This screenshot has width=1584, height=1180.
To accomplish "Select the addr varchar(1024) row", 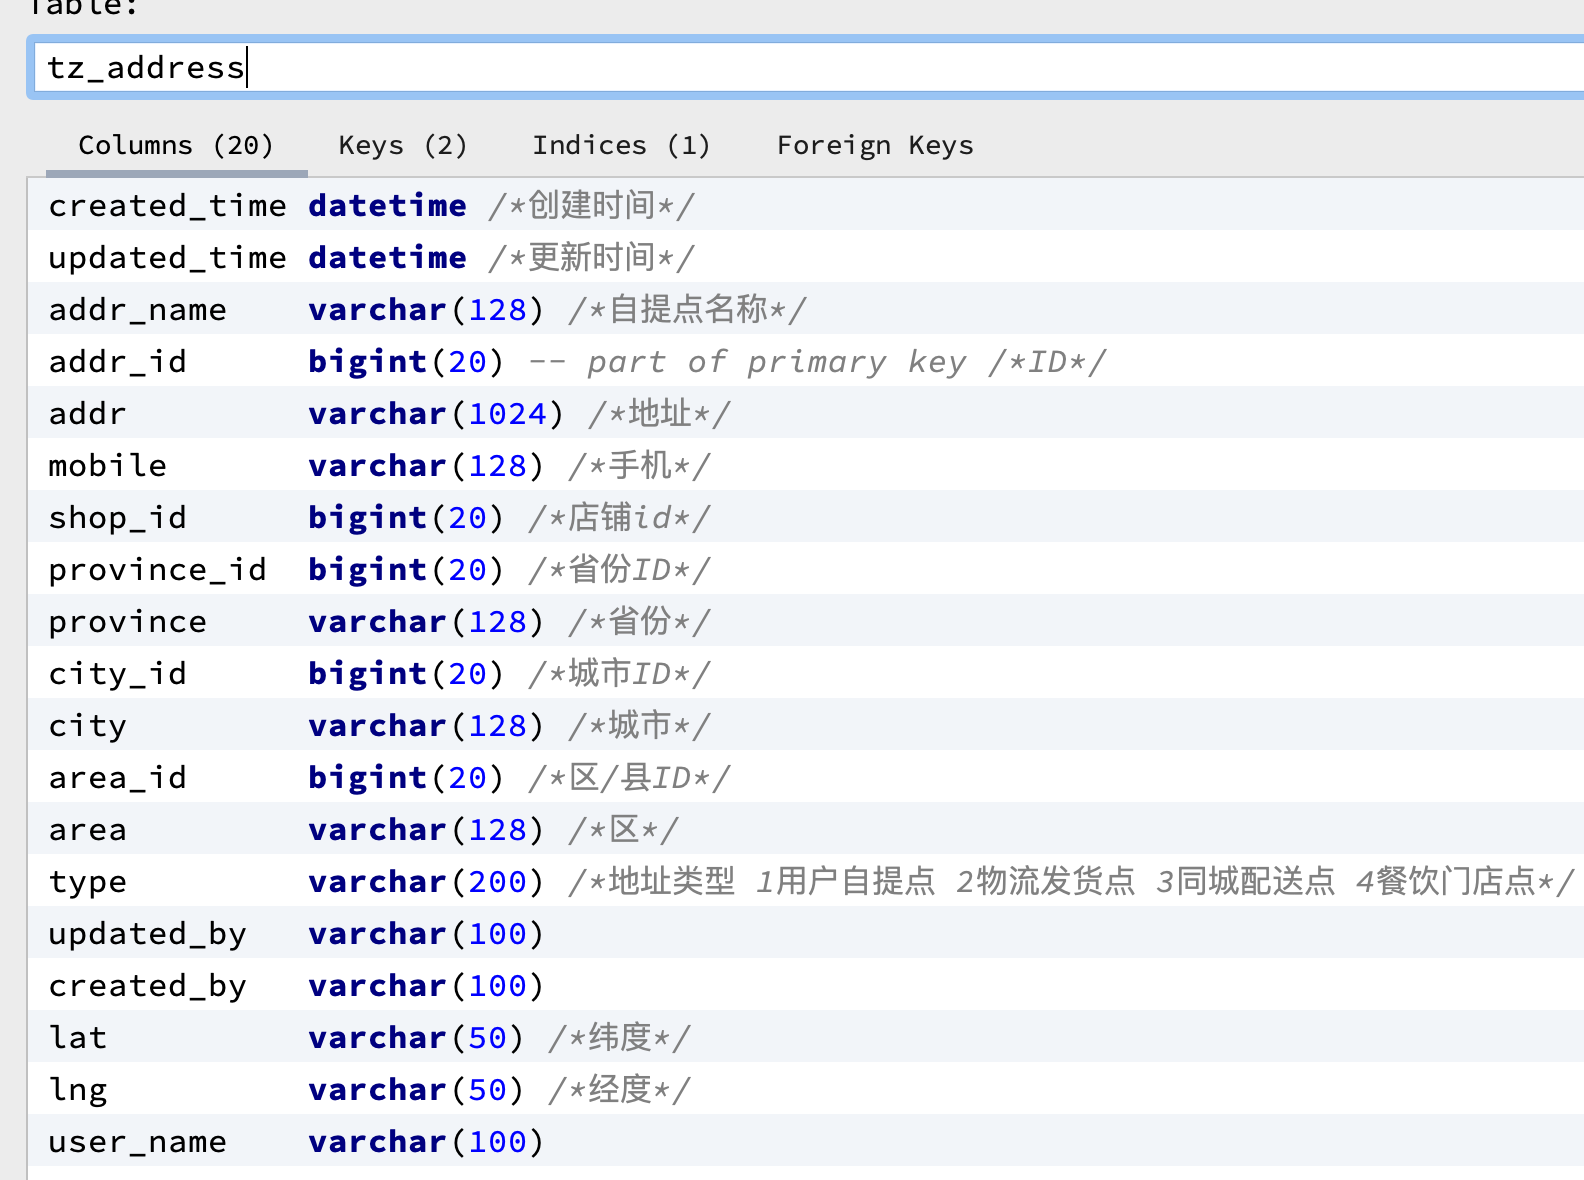I will coord(806,412).
